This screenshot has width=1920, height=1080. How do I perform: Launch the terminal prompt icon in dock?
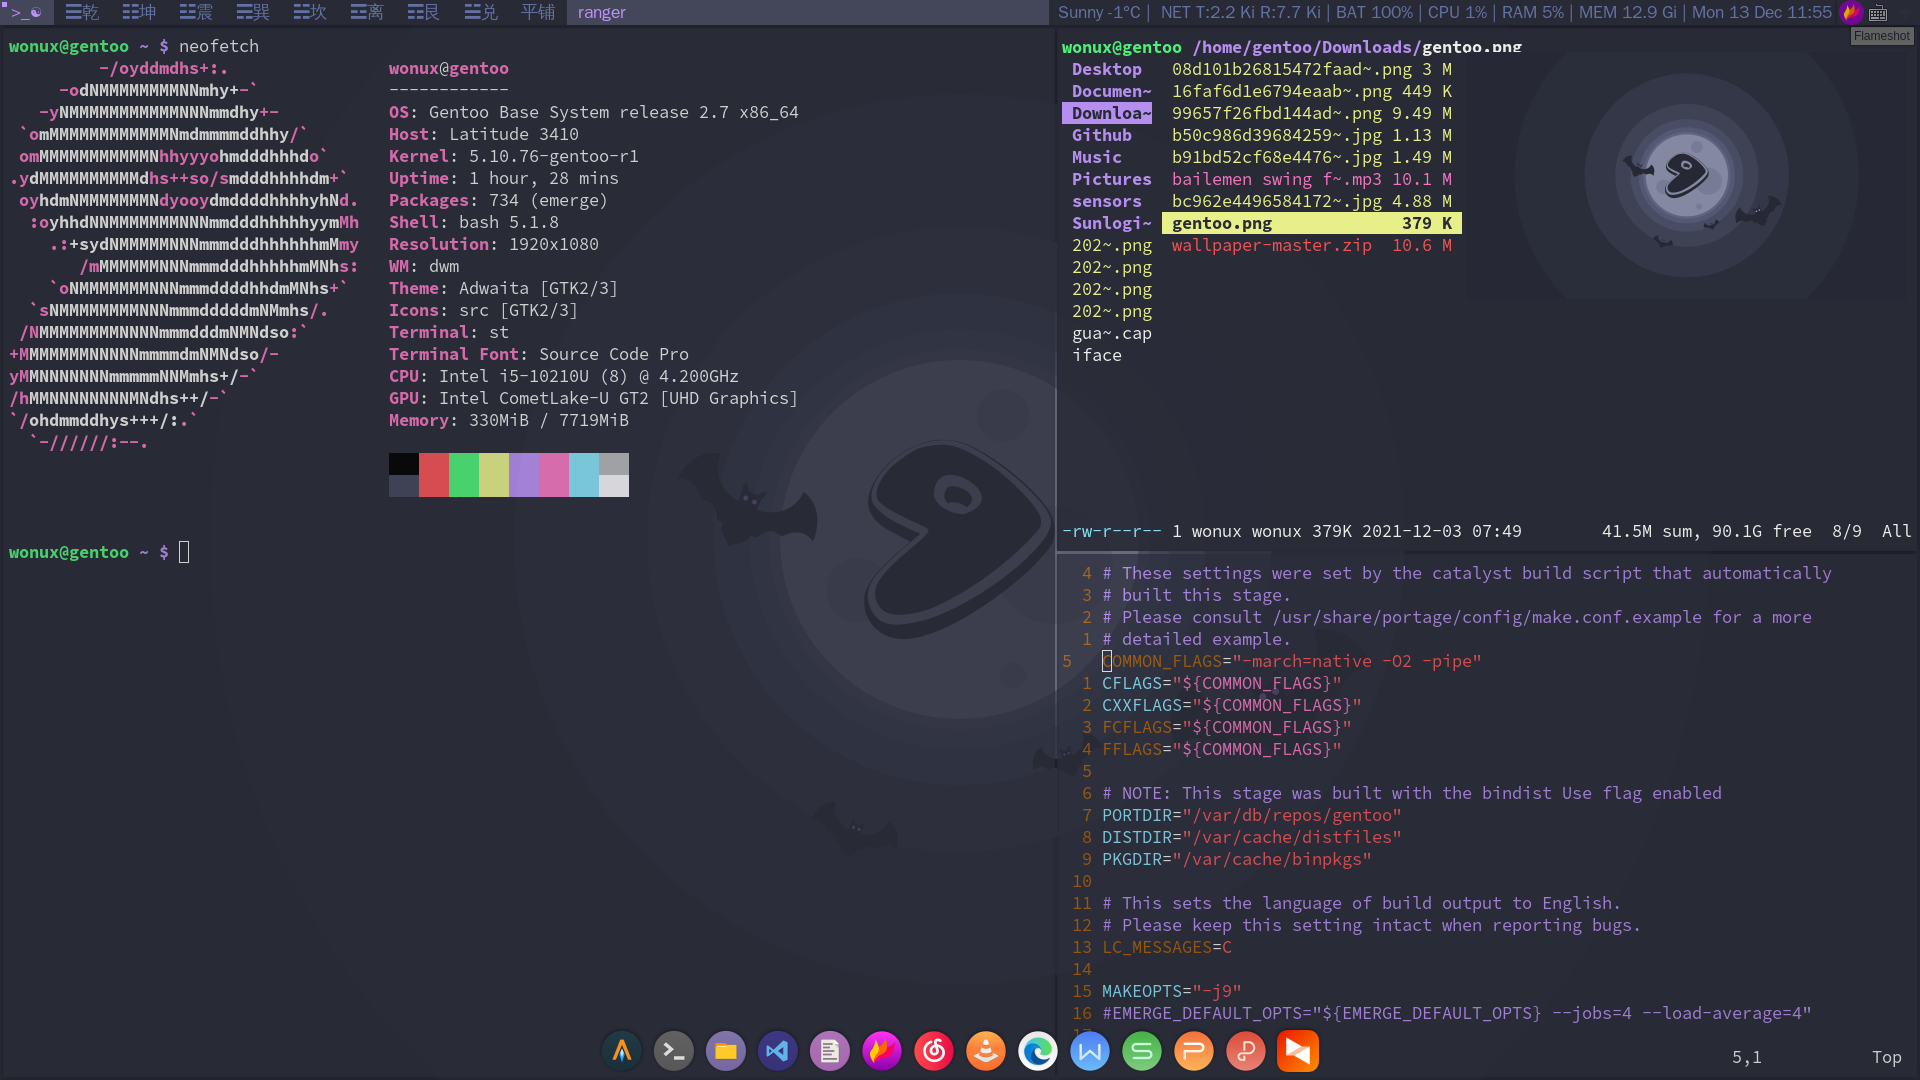(674, 1051)
